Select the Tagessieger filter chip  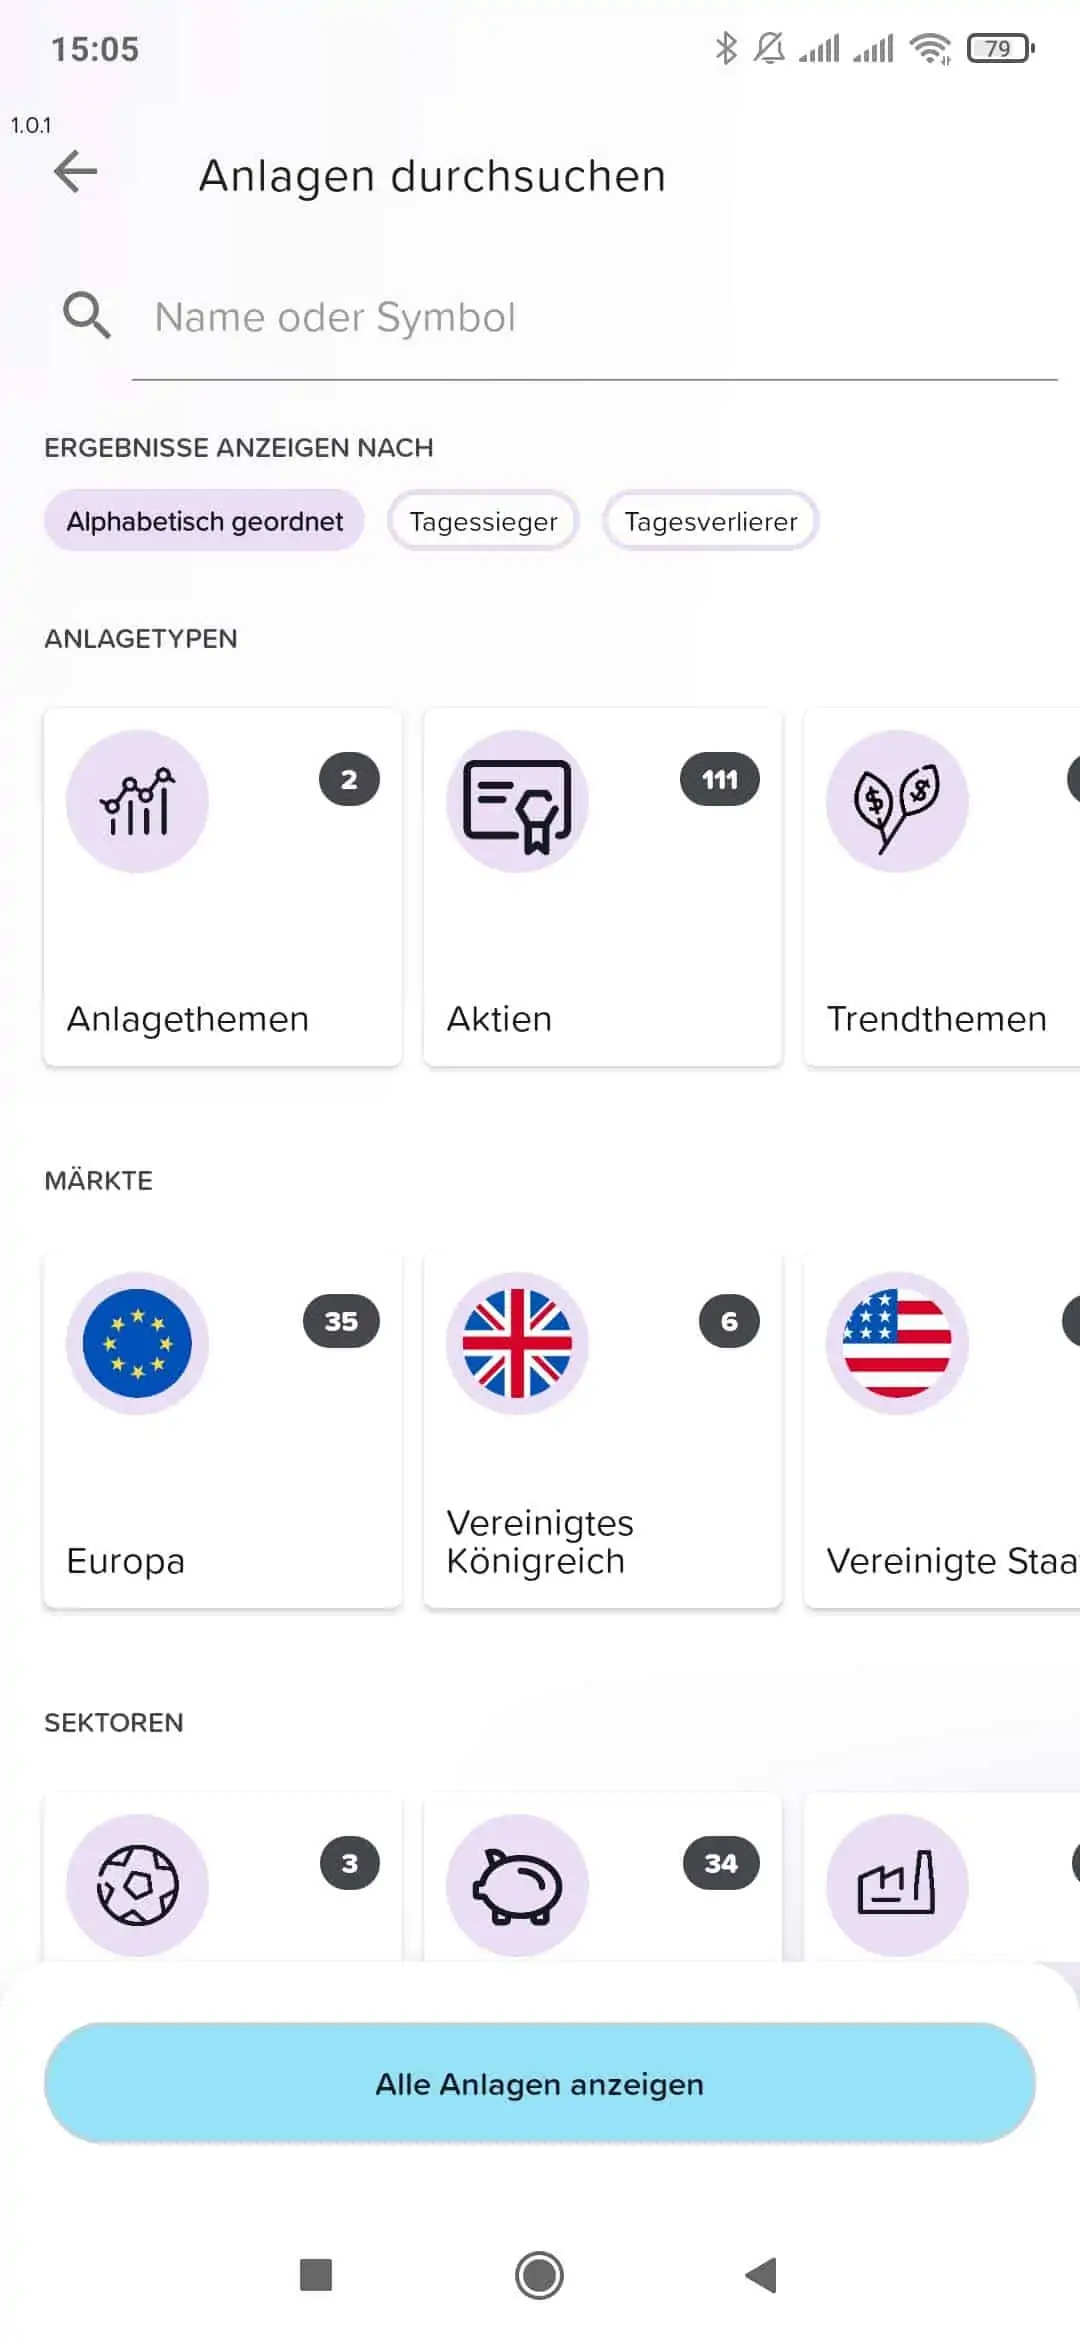(x=483, y=521)
